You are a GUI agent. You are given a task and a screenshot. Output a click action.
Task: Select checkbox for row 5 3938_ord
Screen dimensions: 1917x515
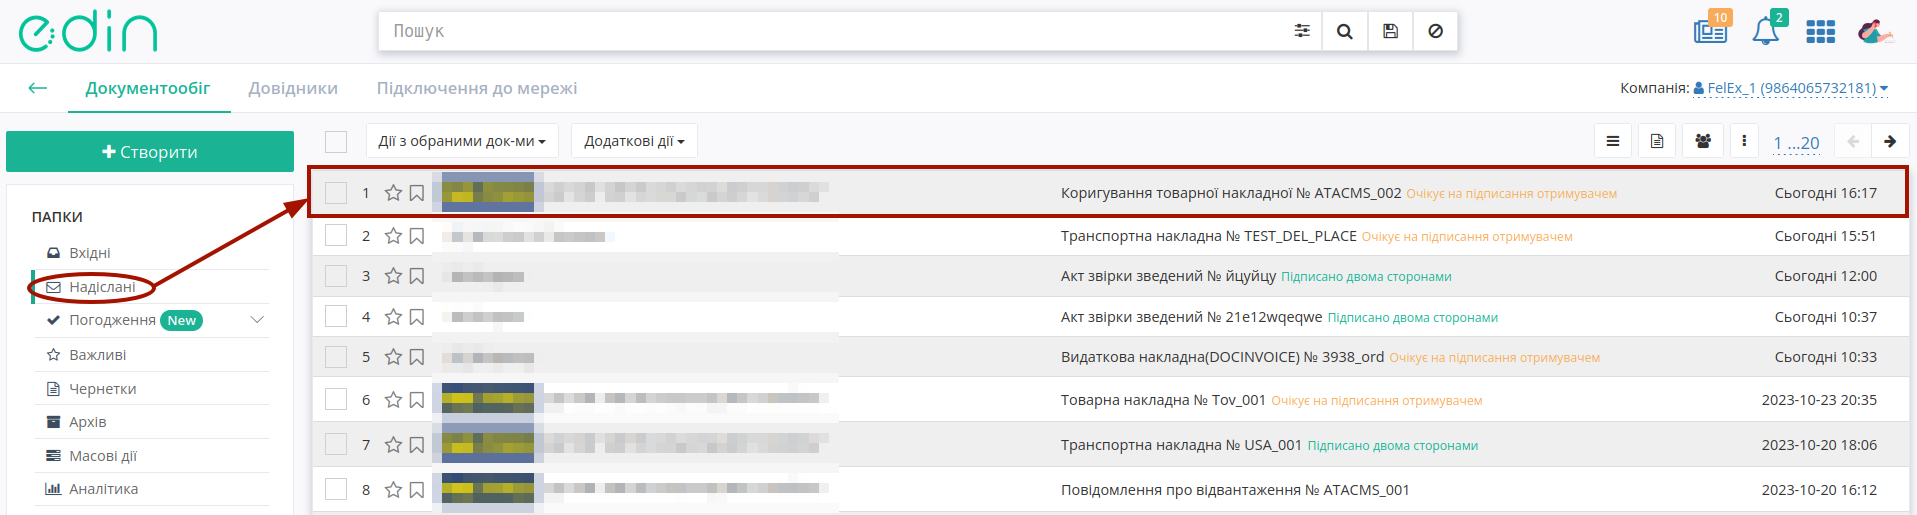336,357
